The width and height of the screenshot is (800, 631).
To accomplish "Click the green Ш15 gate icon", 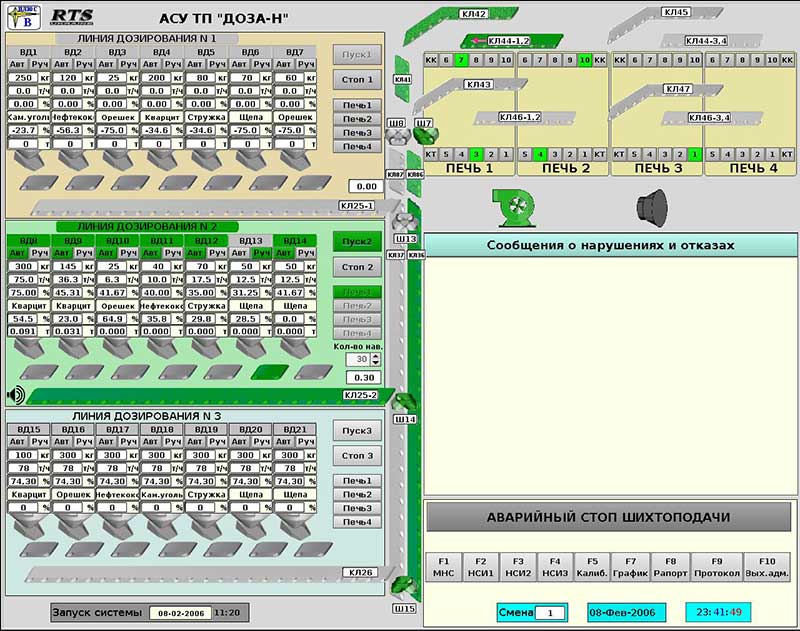I will 404,586.
